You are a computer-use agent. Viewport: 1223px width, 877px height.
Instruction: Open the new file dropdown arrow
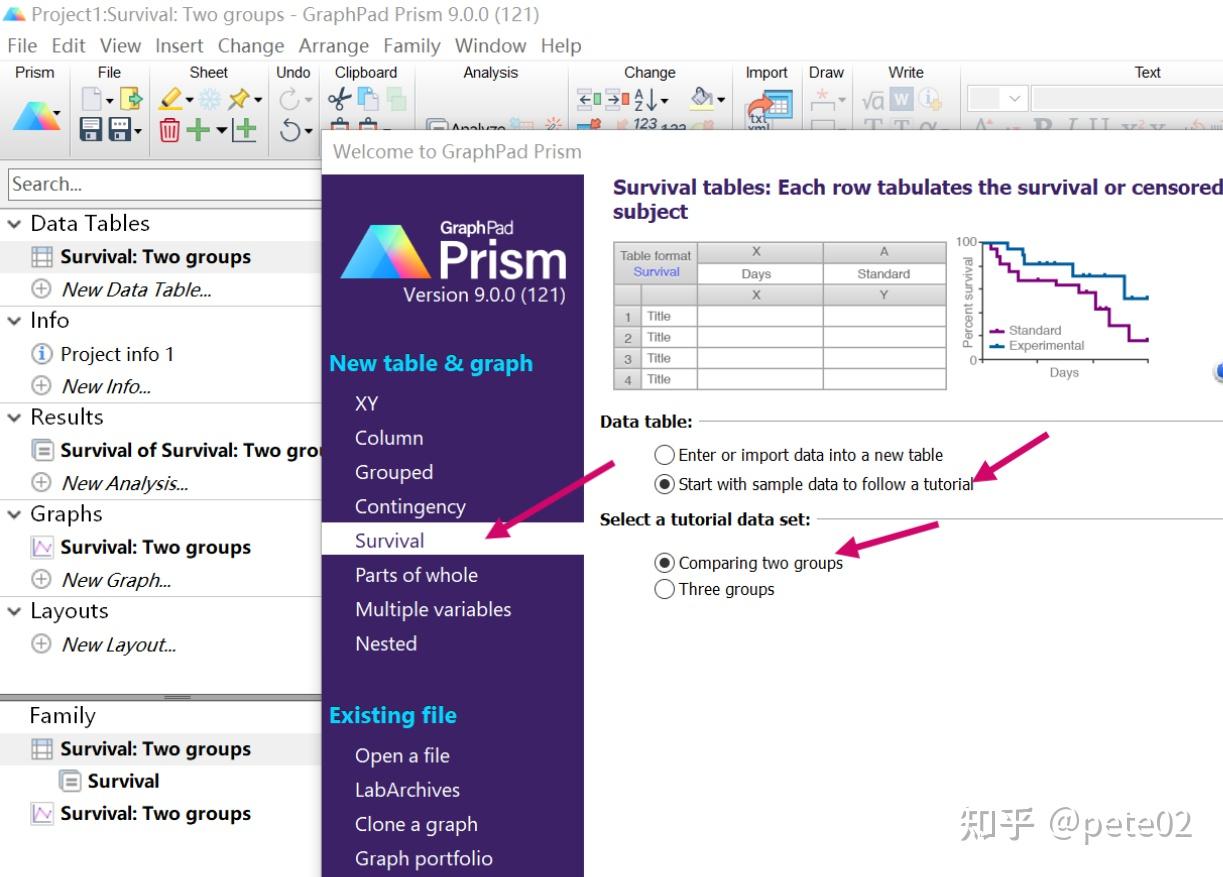(110, 101)
